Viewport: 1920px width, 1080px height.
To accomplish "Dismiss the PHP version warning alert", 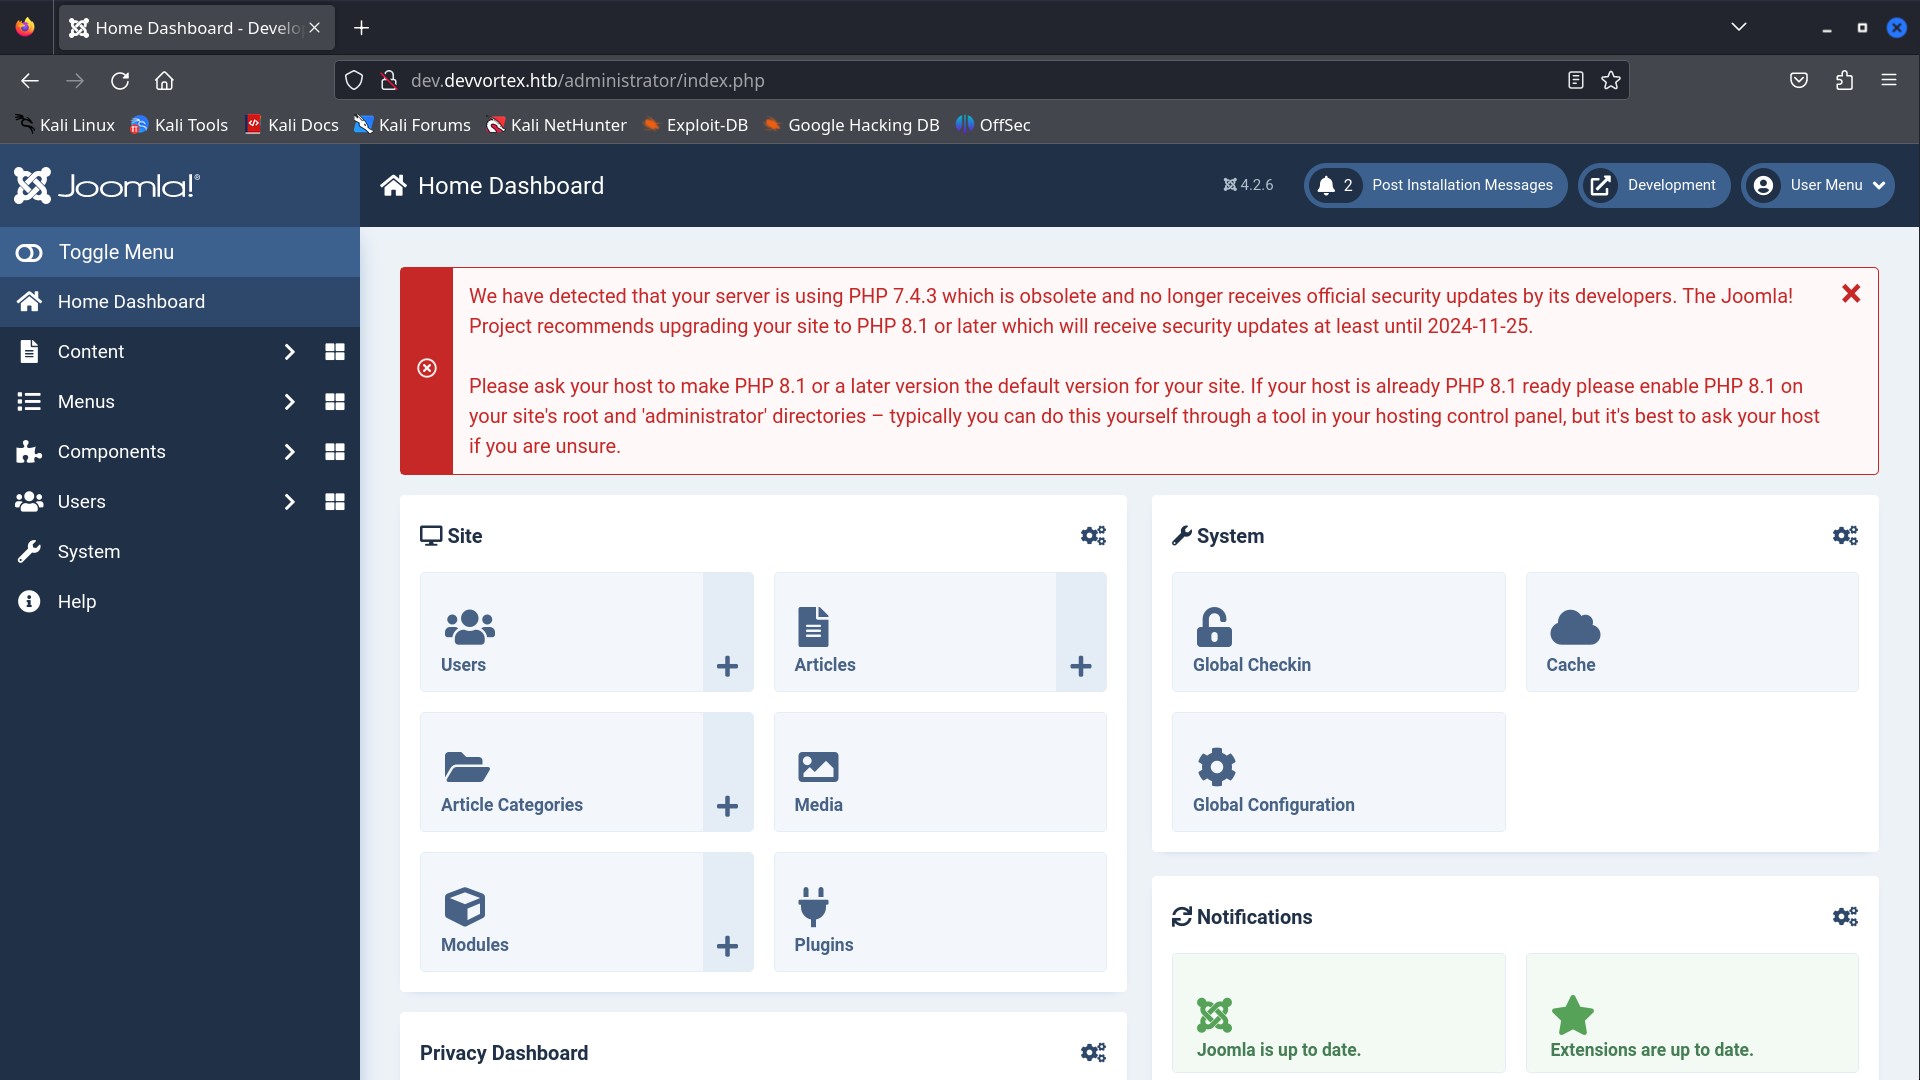I will coord(1850,294).
